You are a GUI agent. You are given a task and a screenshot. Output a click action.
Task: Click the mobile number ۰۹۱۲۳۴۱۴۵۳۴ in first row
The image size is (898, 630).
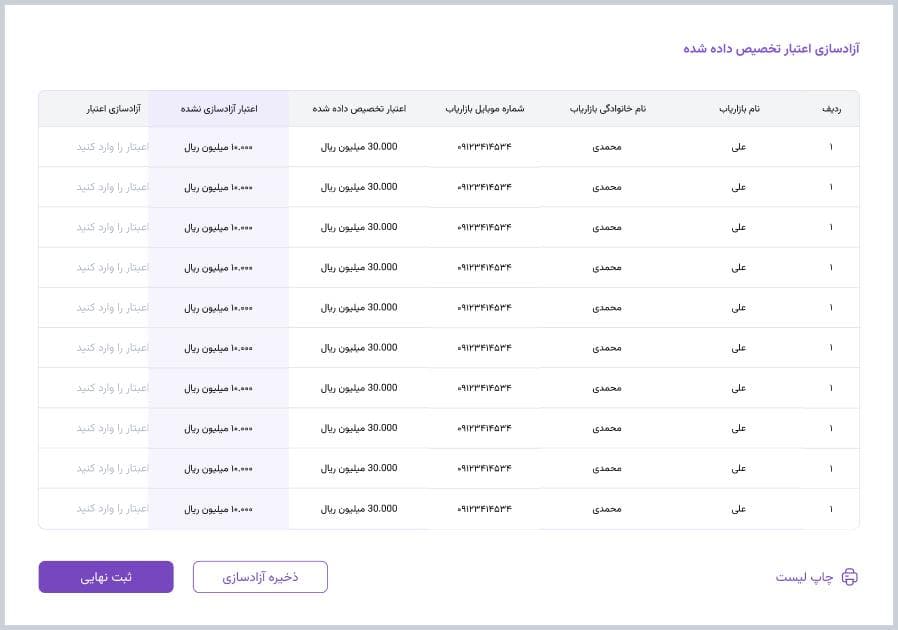pos(485,147)
